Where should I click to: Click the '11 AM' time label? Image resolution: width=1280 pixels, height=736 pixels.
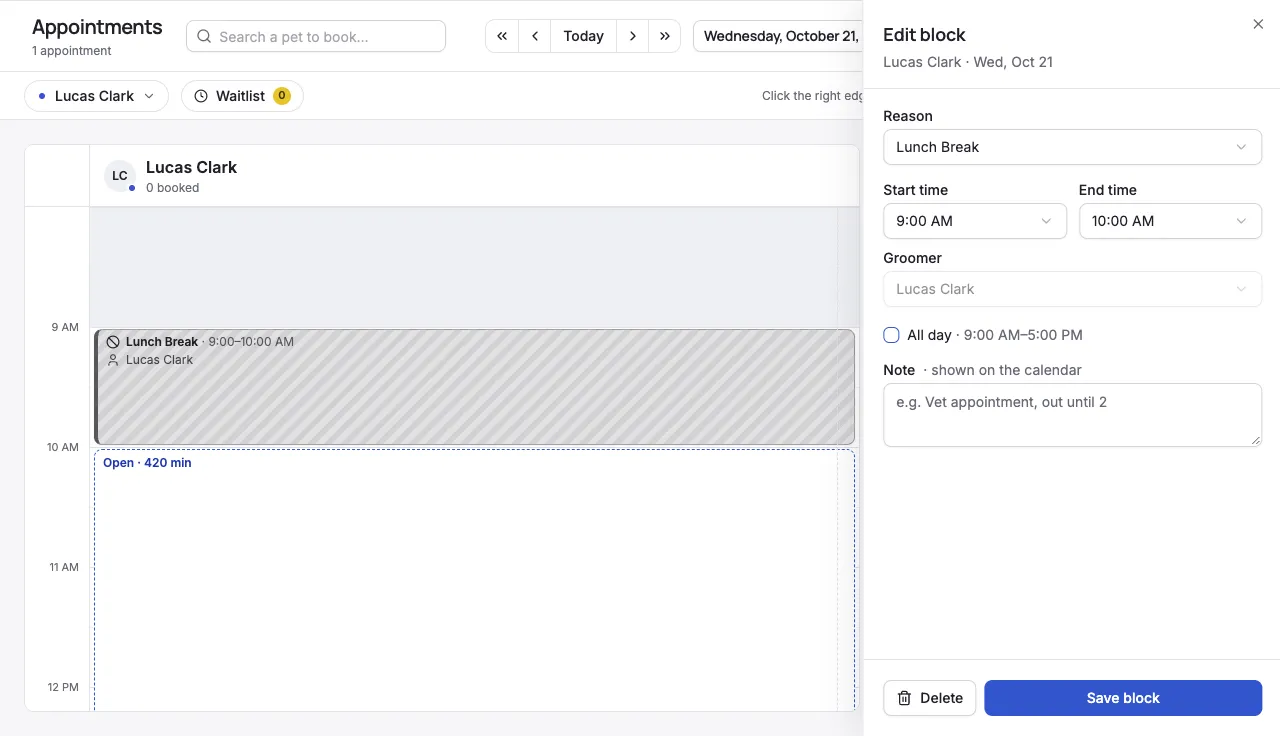[x=63, y=567]
